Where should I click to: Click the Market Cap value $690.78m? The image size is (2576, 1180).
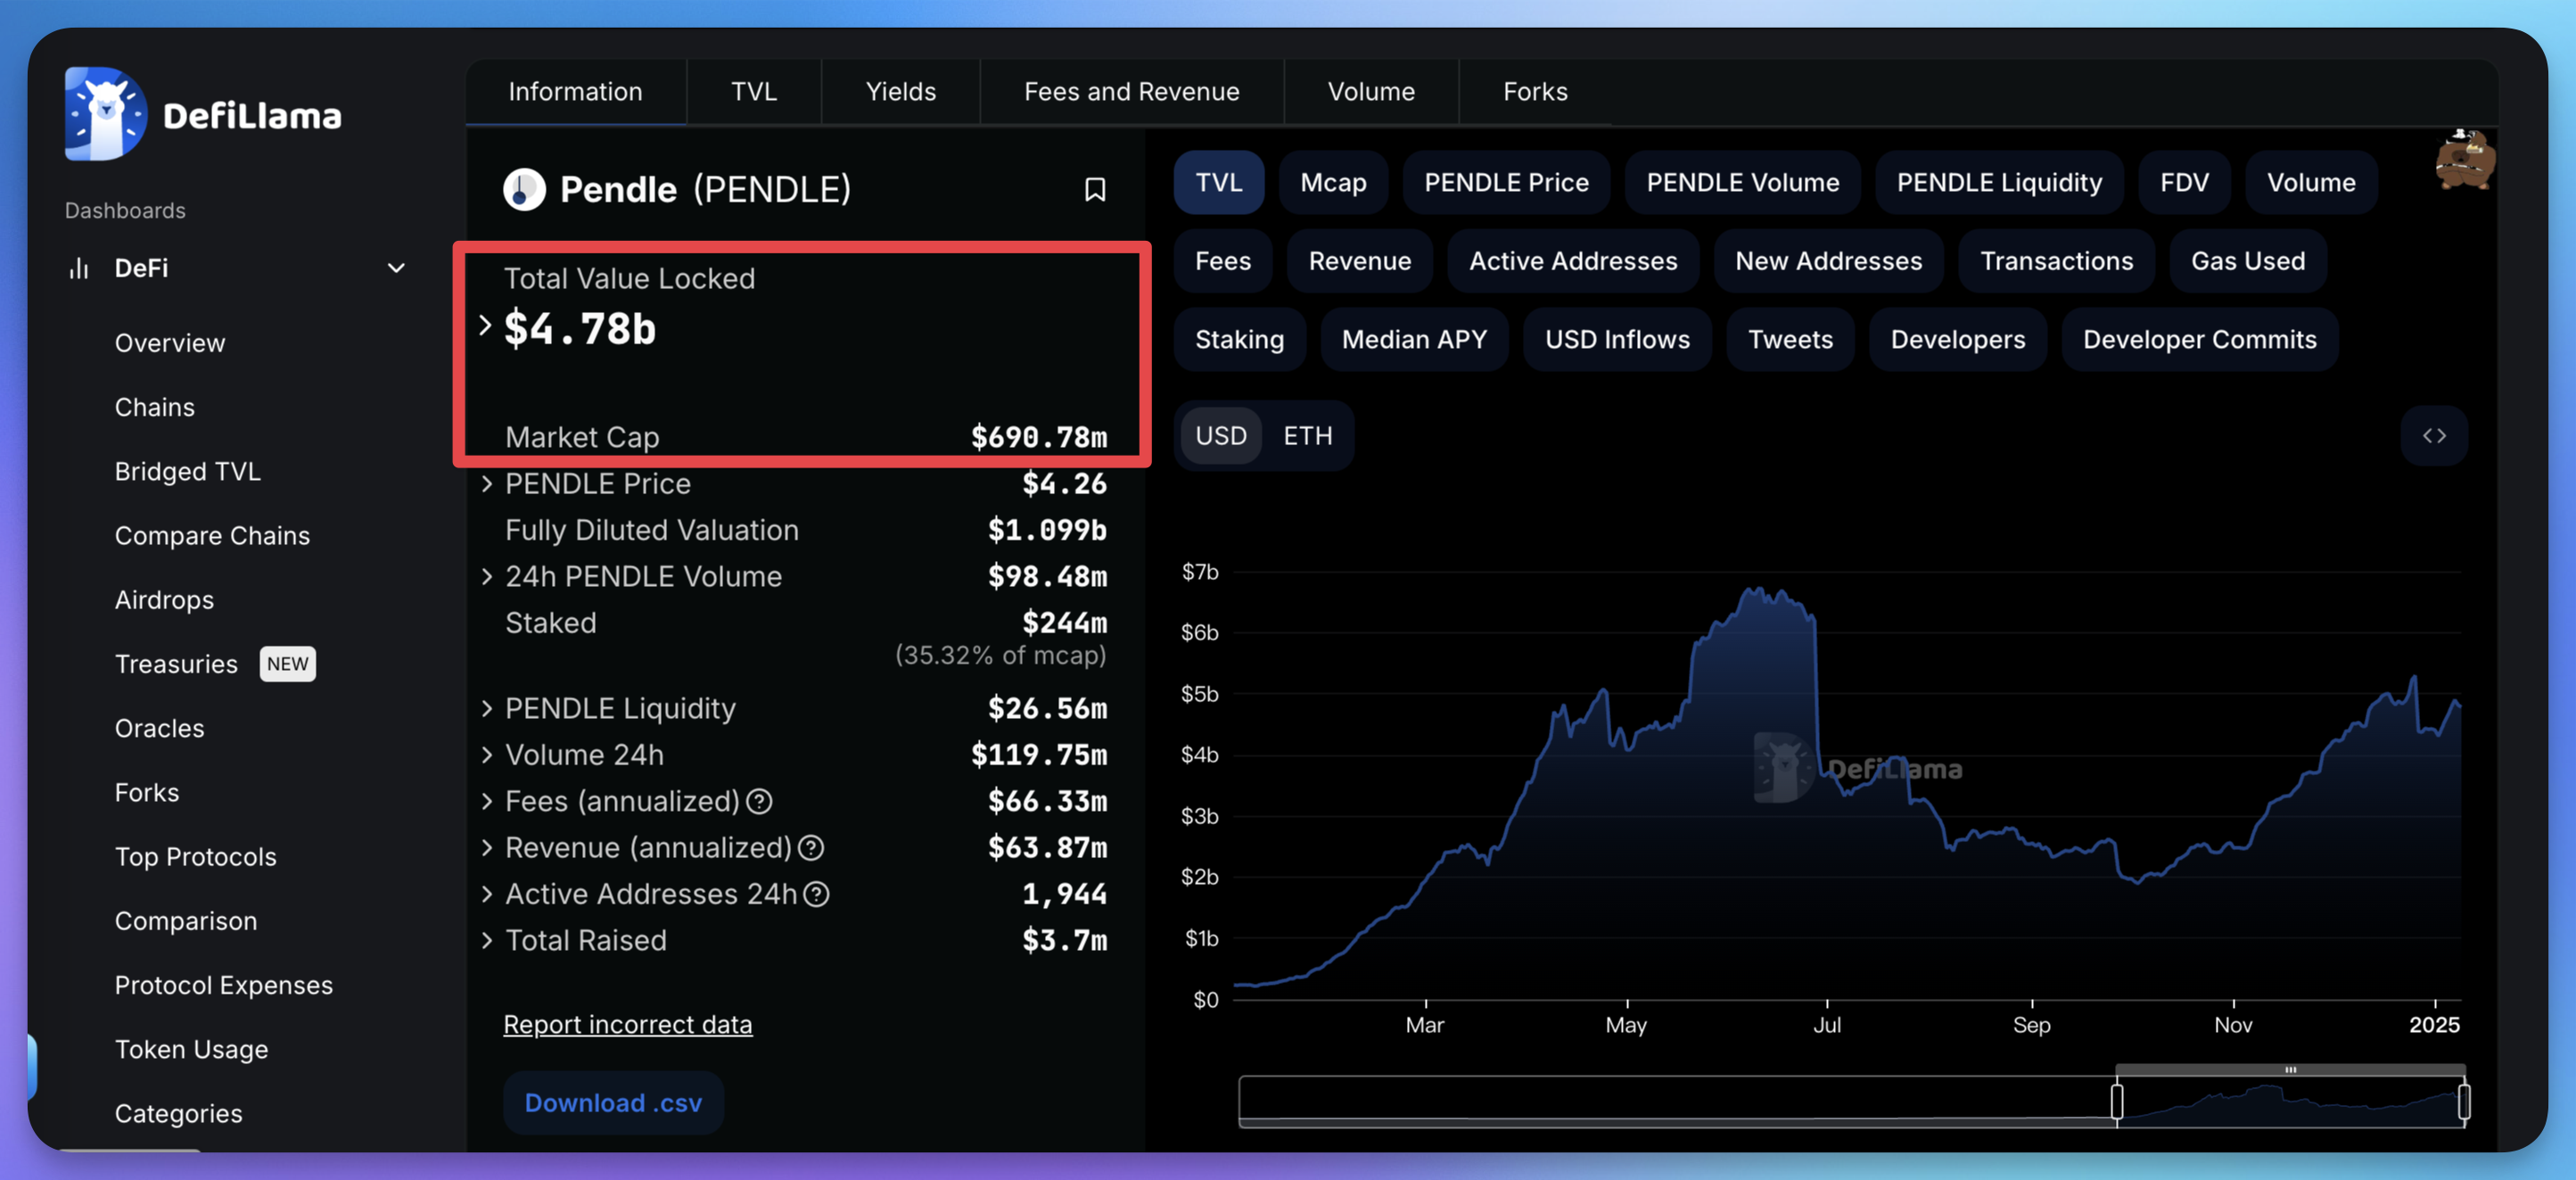point(1039,437)
